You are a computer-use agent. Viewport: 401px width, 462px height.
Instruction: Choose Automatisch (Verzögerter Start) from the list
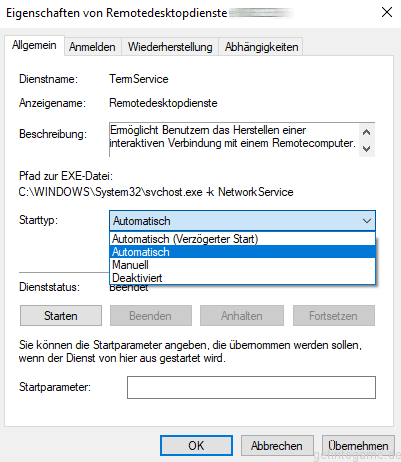click(x=242, y=239)
